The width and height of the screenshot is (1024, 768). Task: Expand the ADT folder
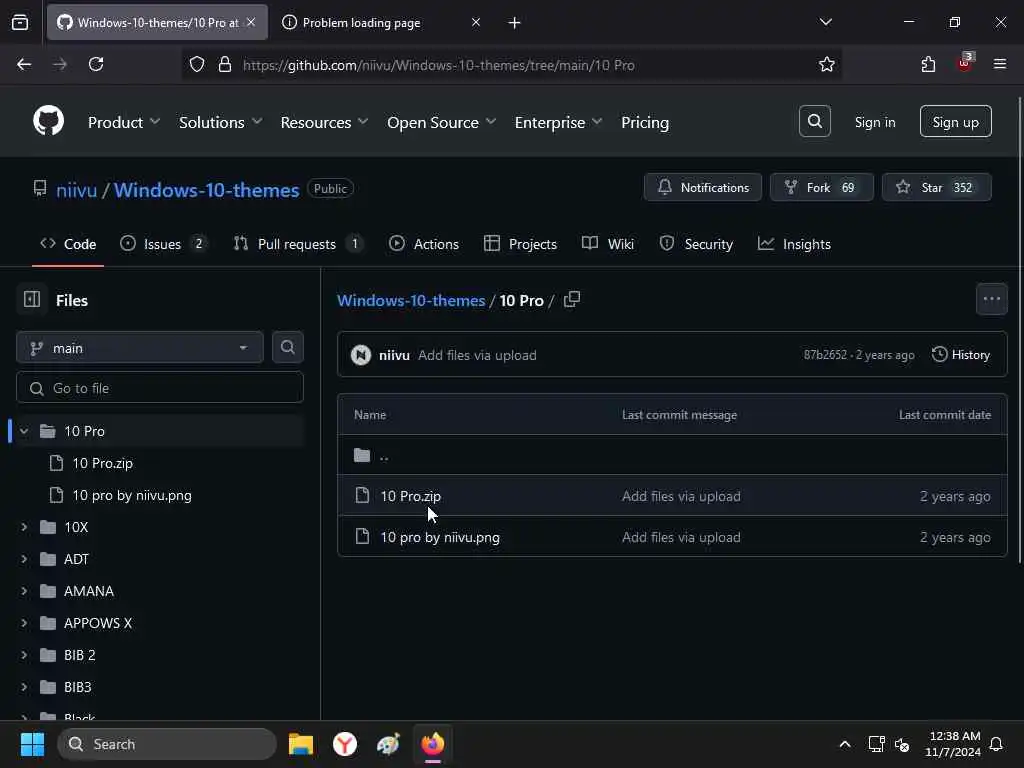click(24, 559)
